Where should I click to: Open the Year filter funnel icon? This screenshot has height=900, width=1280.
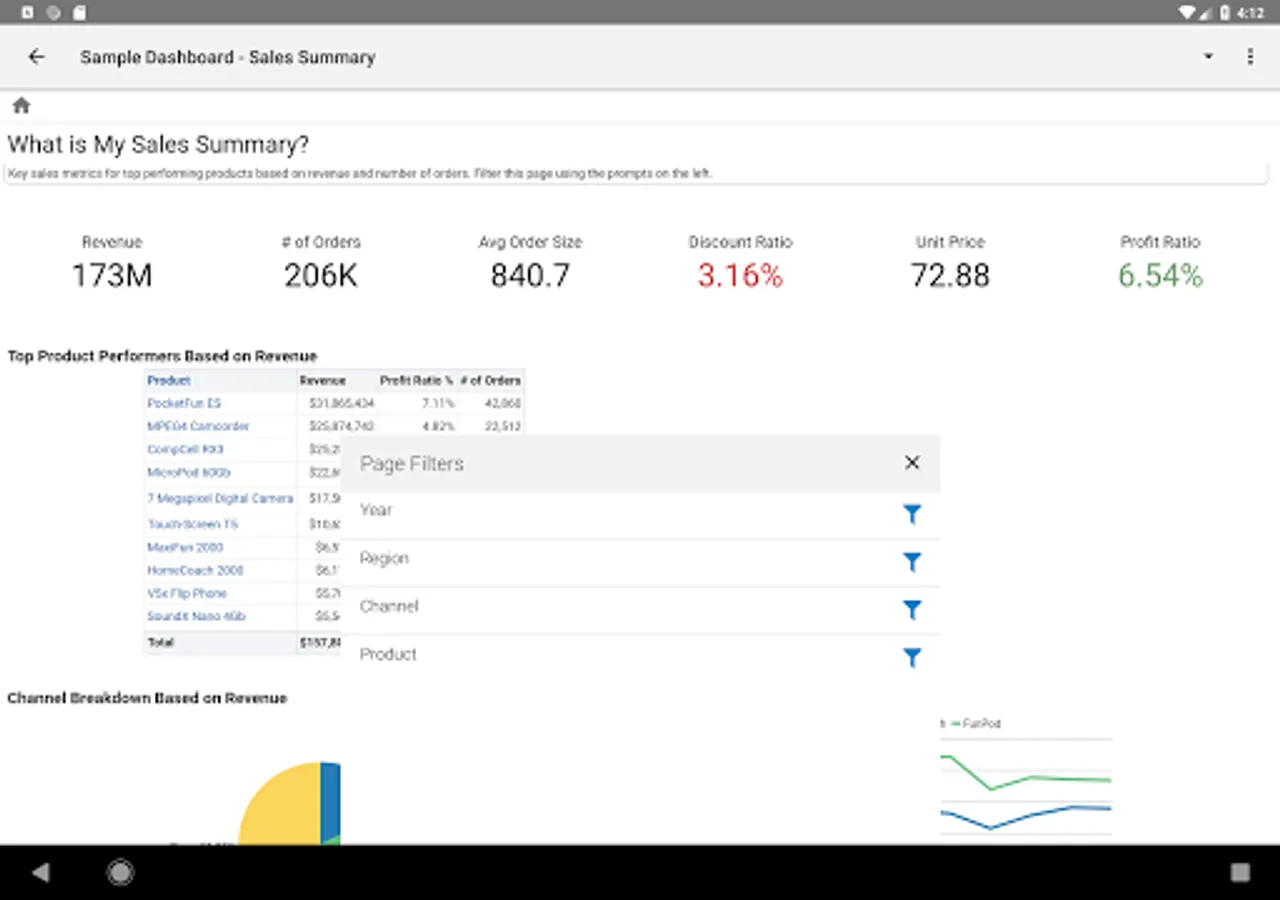tap(911, 514)
